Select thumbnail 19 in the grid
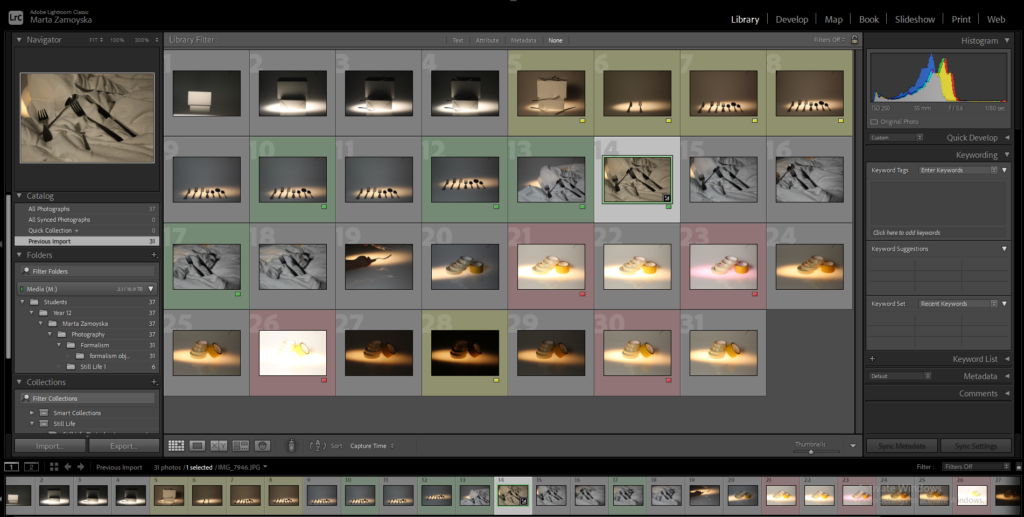 (x=379, y=266)
